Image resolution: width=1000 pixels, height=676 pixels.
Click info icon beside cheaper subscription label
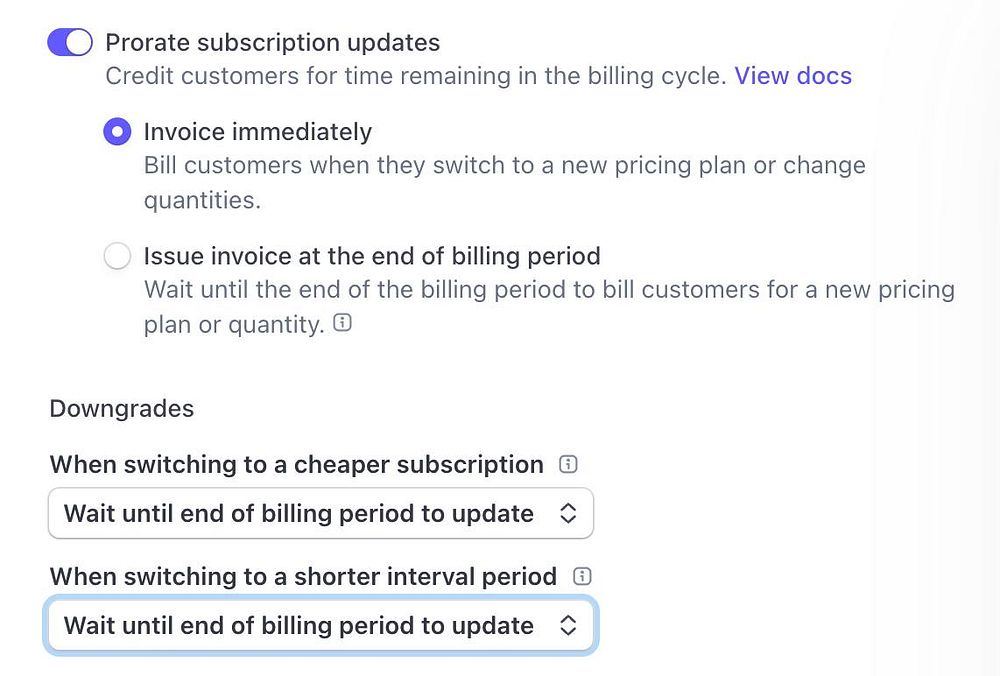pyautogui.click(x=569, y=464)
